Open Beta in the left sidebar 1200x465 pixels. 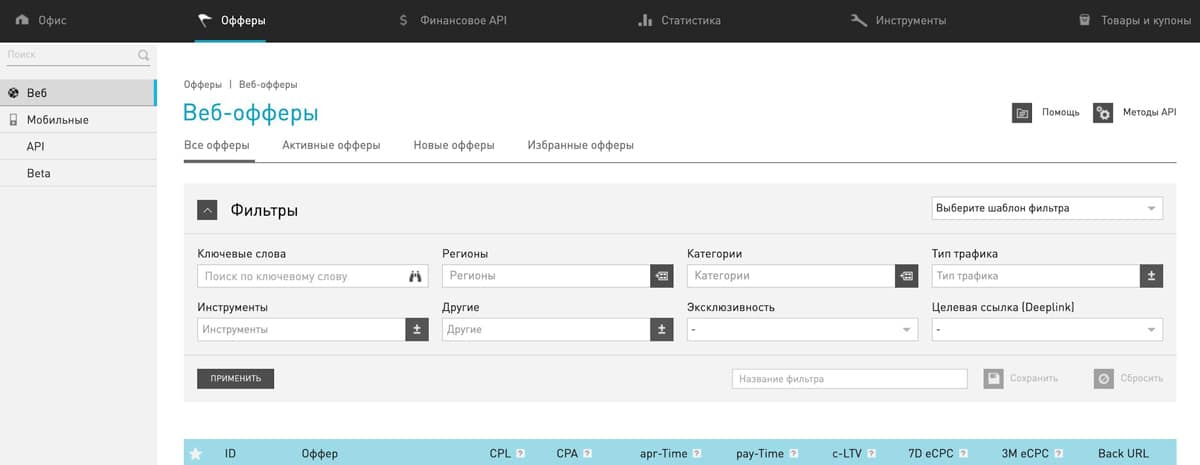78,174
